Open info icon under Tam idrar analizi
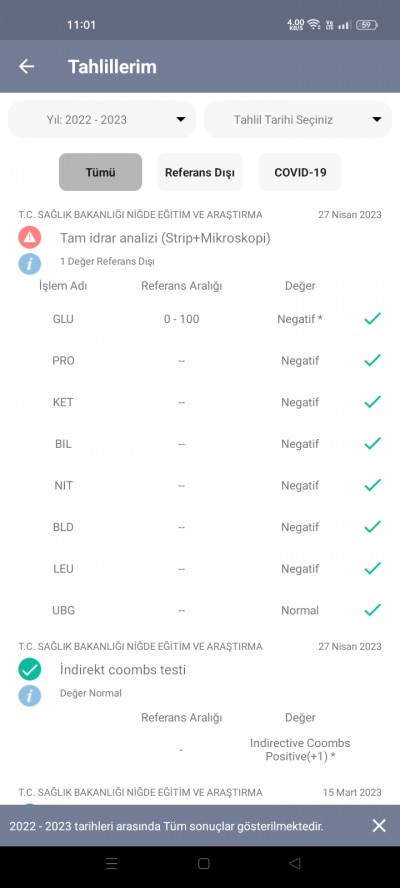The image size is (400, 888). point(29,263)
